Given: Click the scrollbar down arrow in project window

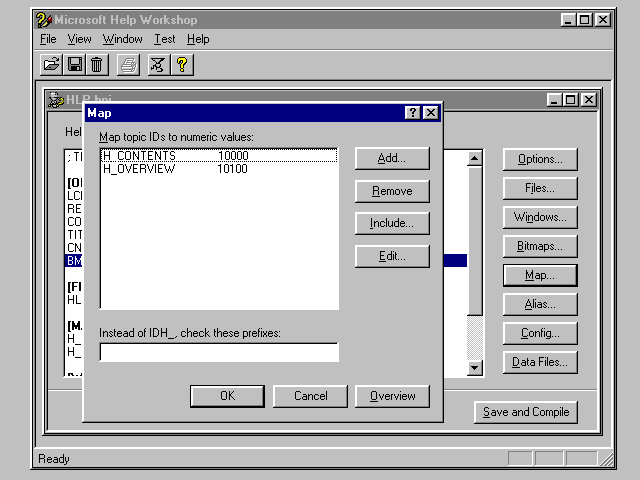Looking at the screenshot, I should pos(475,368).
